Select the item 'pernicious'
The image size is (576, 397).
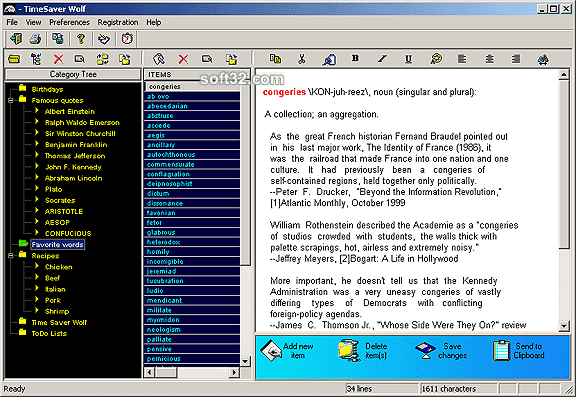(x=192, y=359)
